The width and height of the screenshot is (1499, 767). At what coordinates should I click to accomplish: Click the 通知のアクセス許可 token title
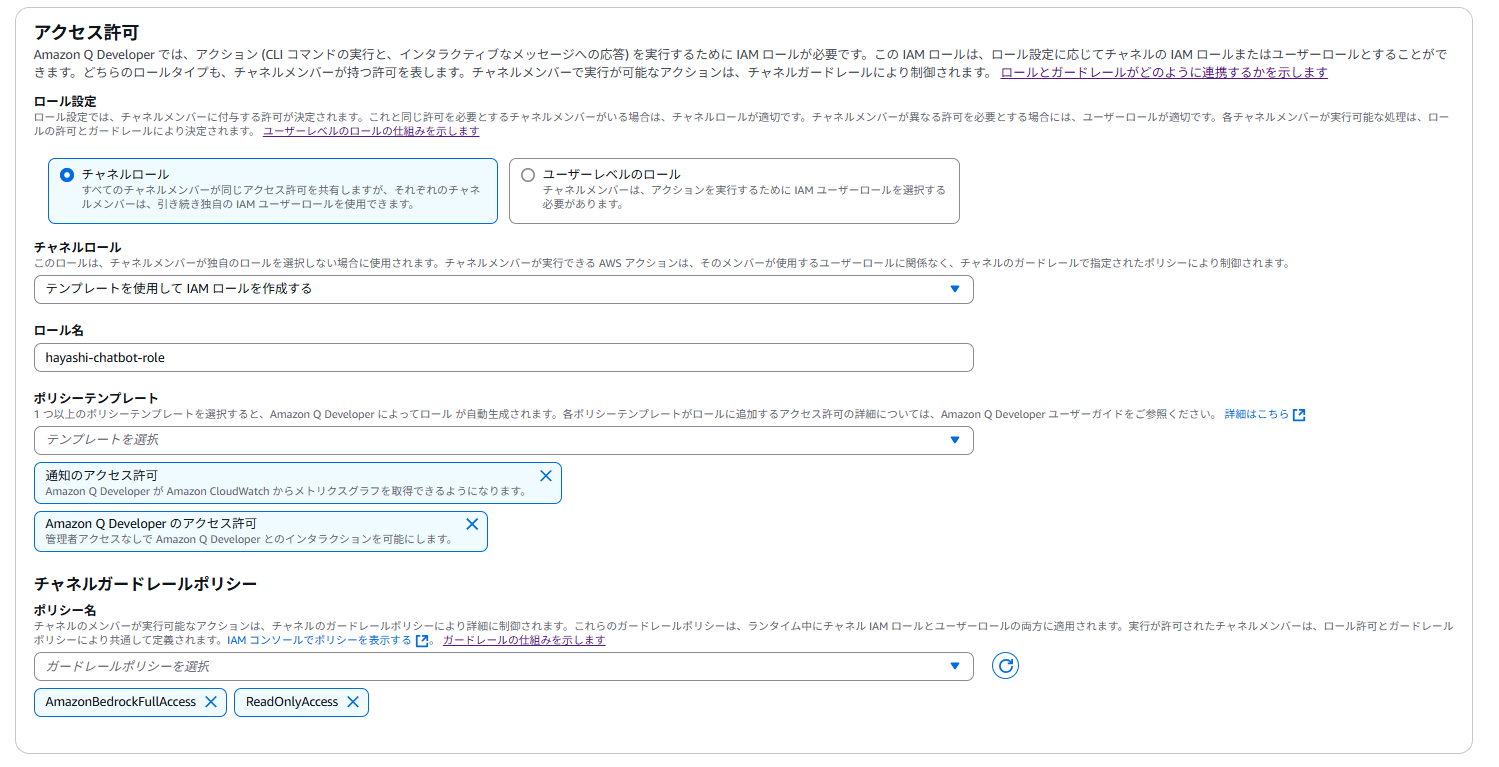(101, 476)
